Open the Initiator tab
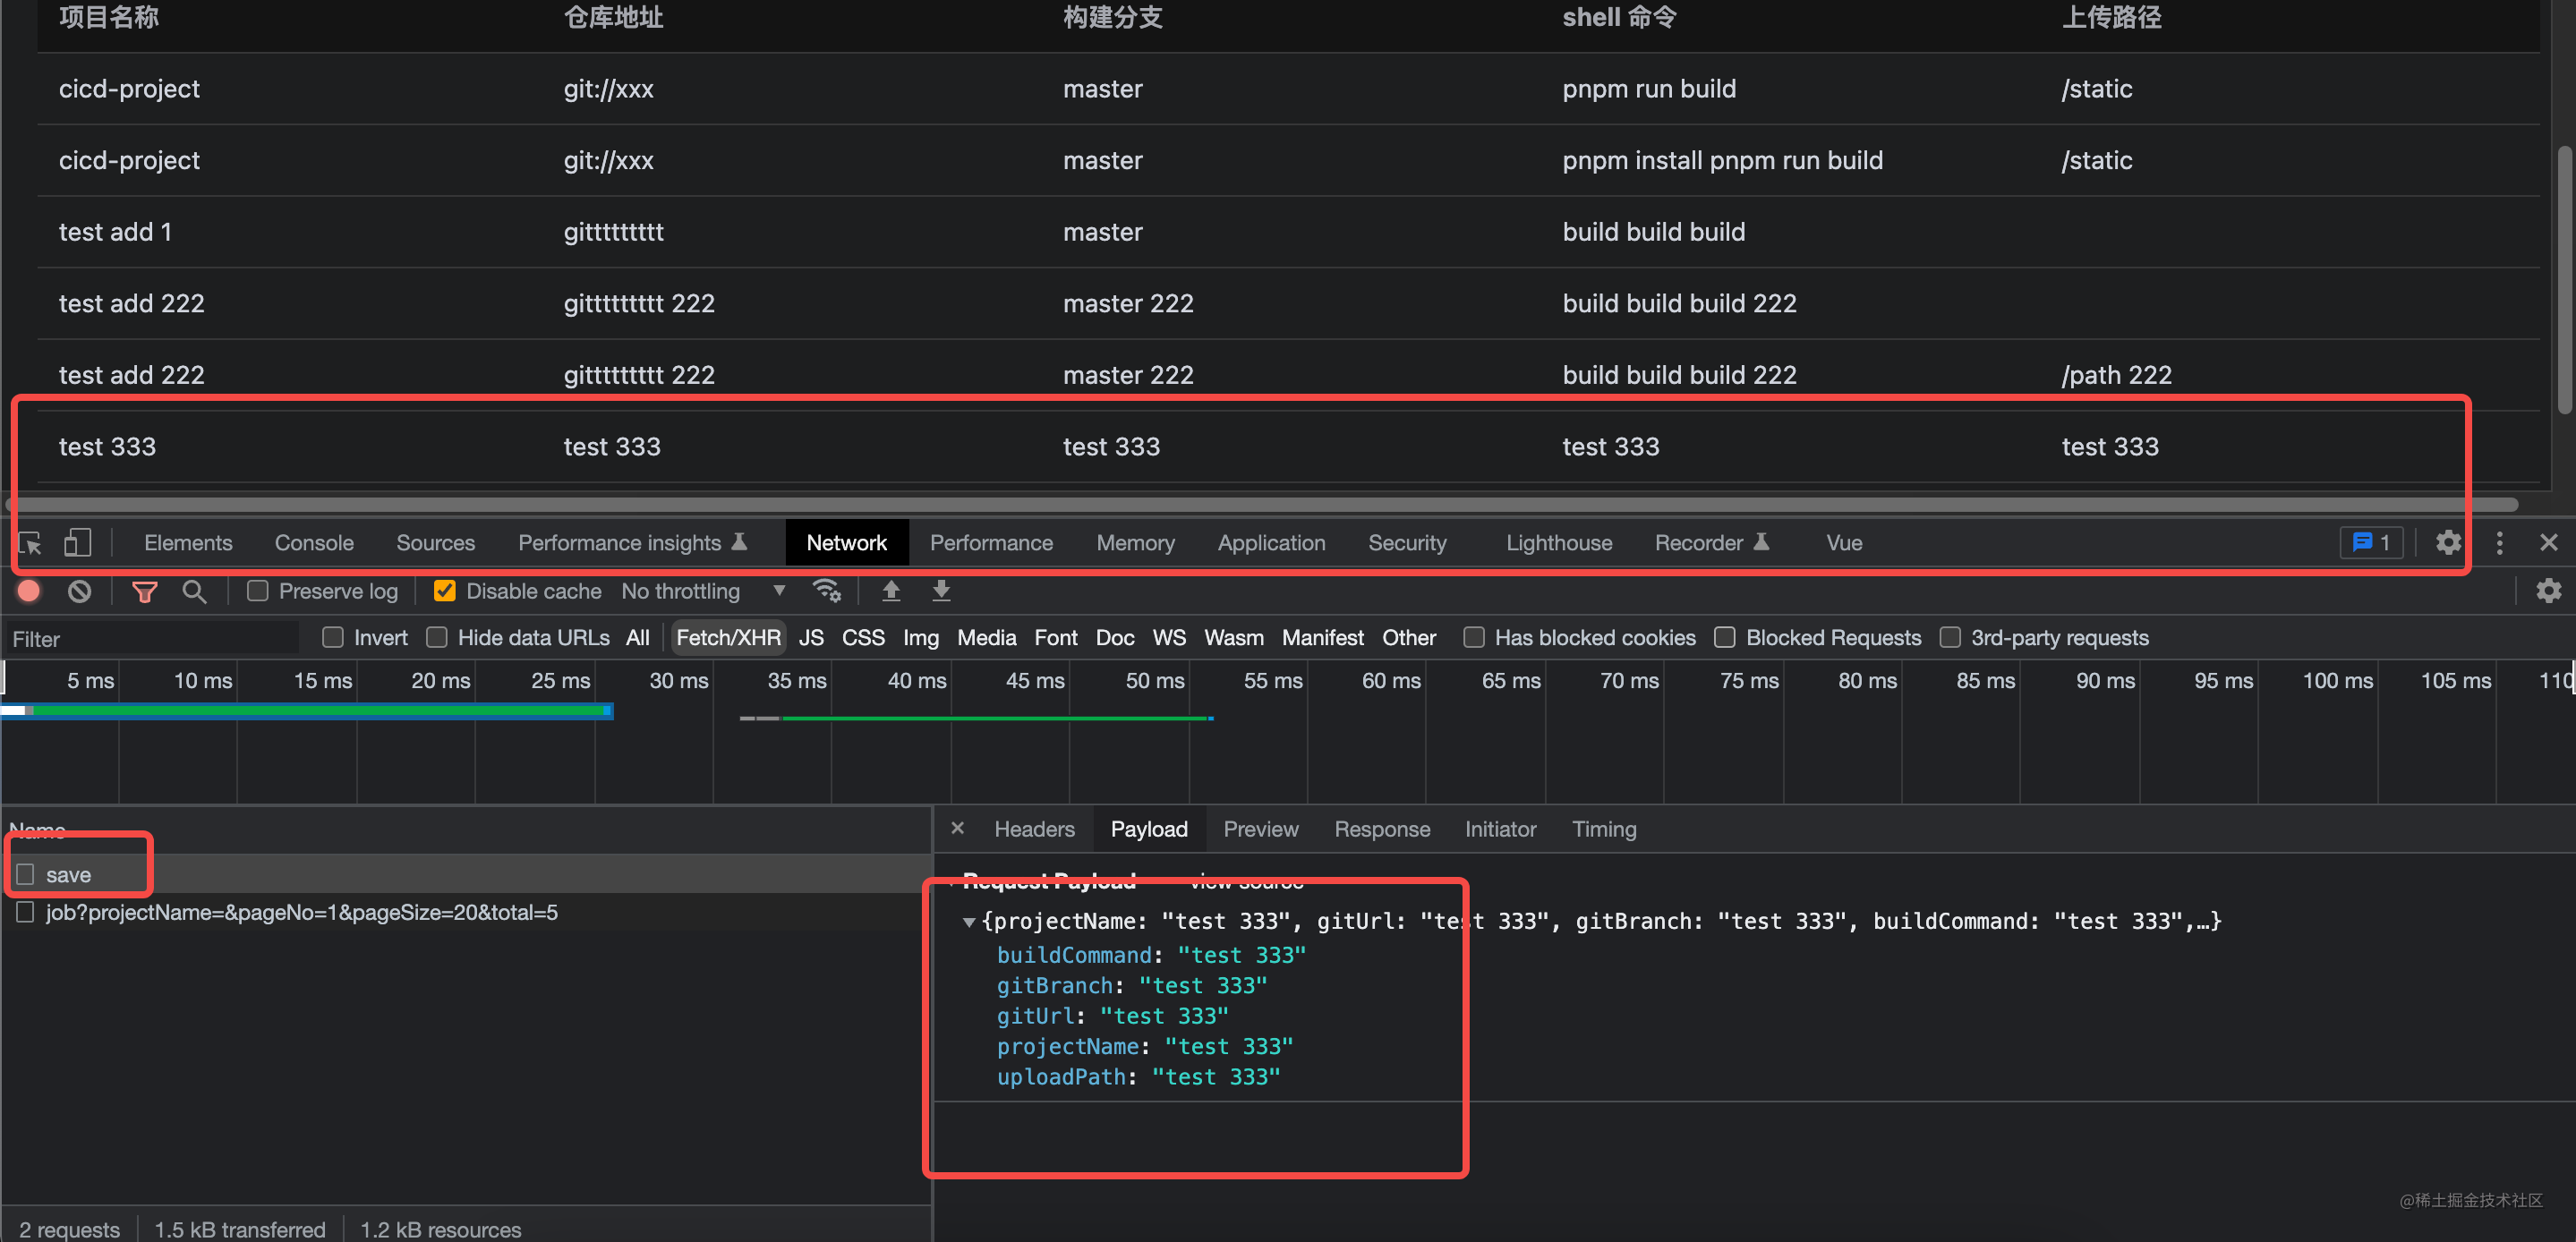The width and height of the screenshot is (2576, 1242). (x=1500, y=829)
